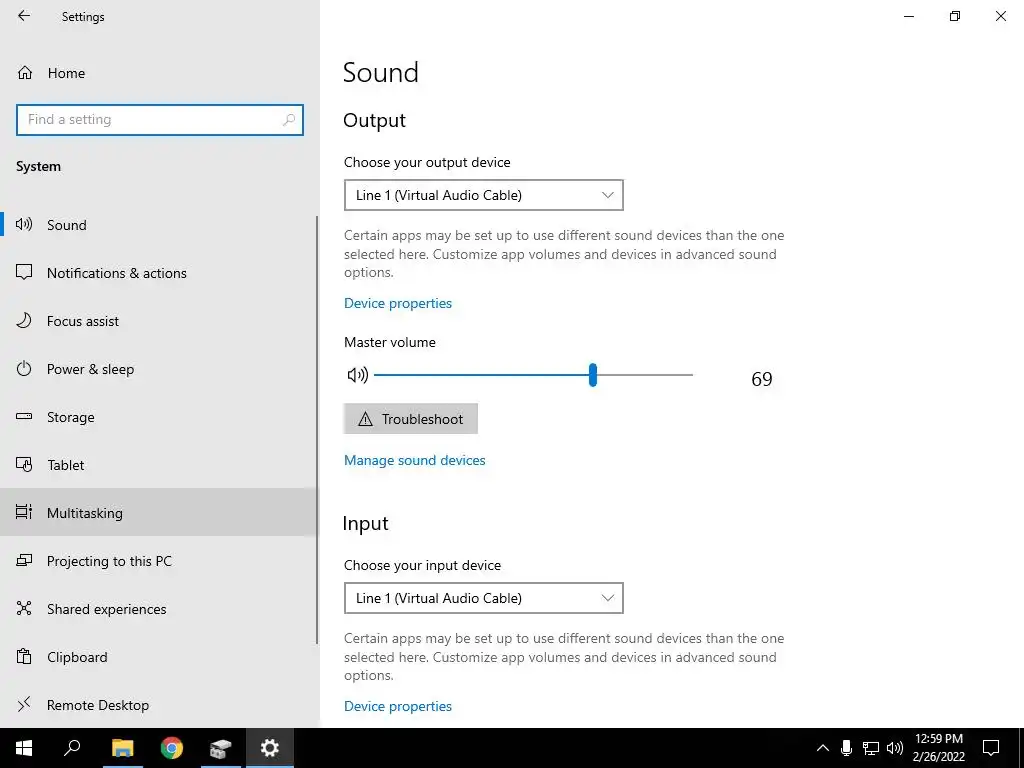Open Shared experiences settings

(160, 609)
